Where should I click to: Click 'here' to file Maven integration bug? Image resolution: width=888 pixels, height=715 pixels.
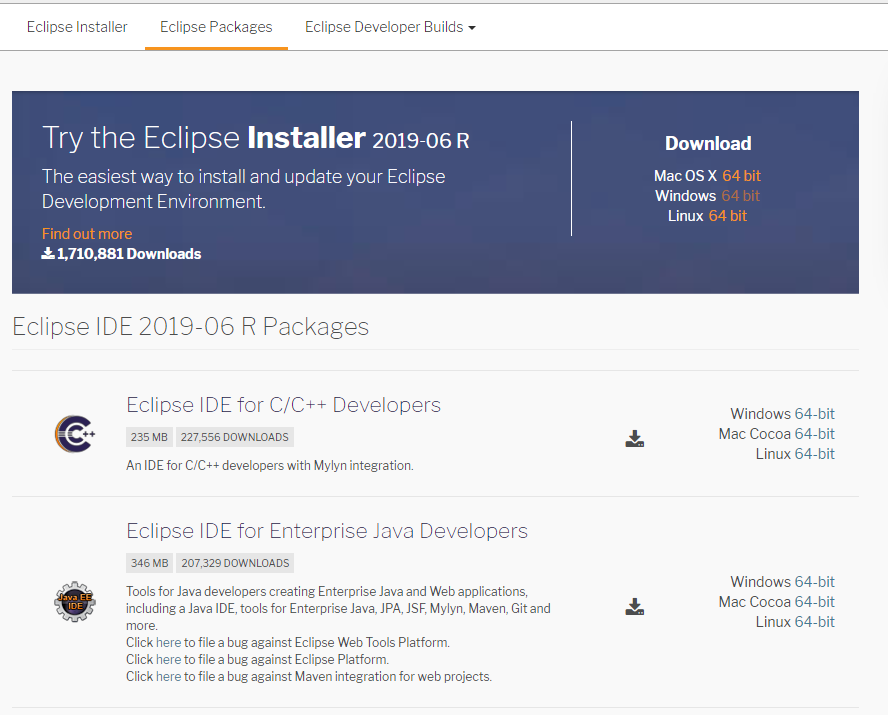click(x=168, y=677)
